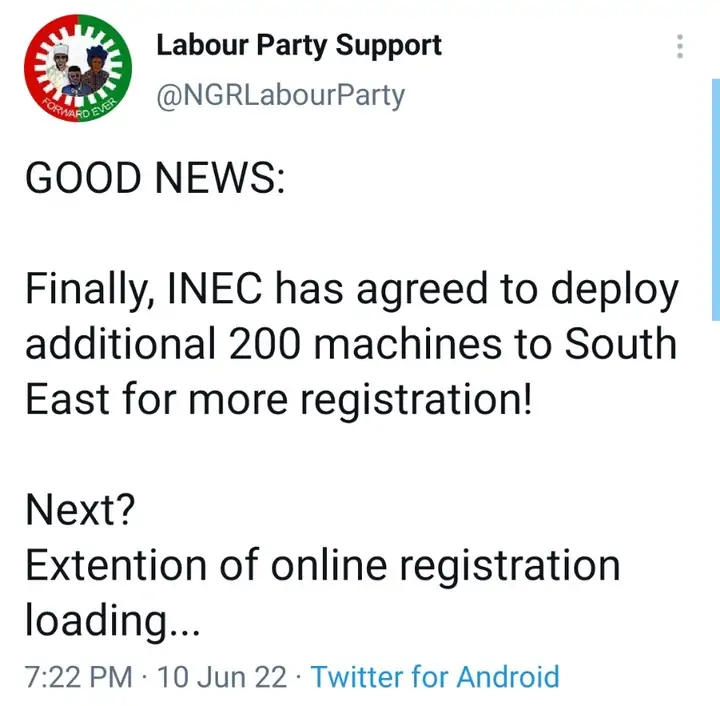Click the word East in the tweet

60,400
